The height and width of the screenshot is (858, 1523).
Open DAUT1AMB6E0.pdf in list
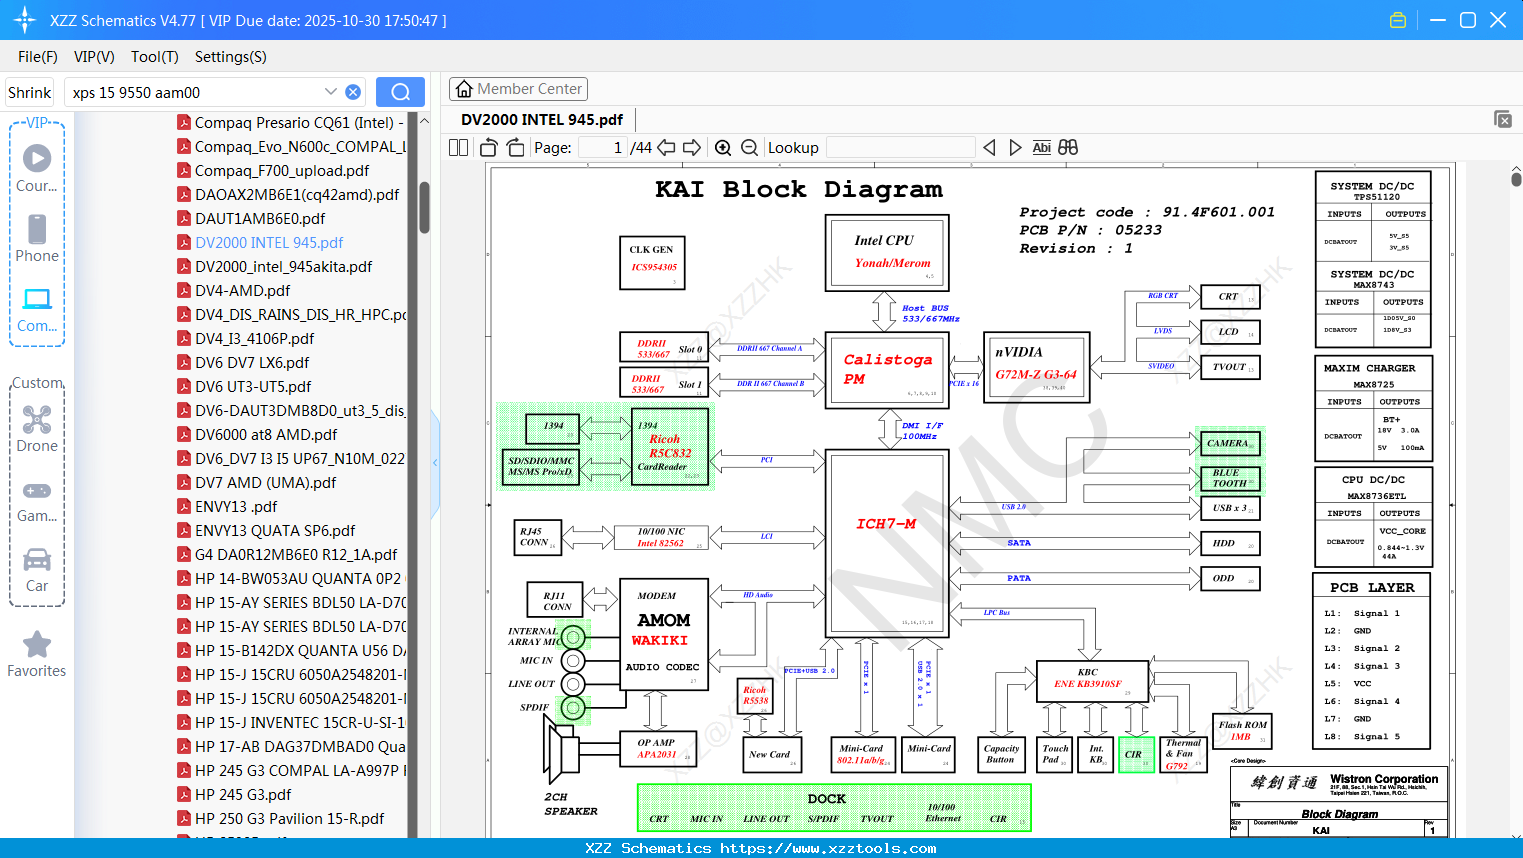252,218
